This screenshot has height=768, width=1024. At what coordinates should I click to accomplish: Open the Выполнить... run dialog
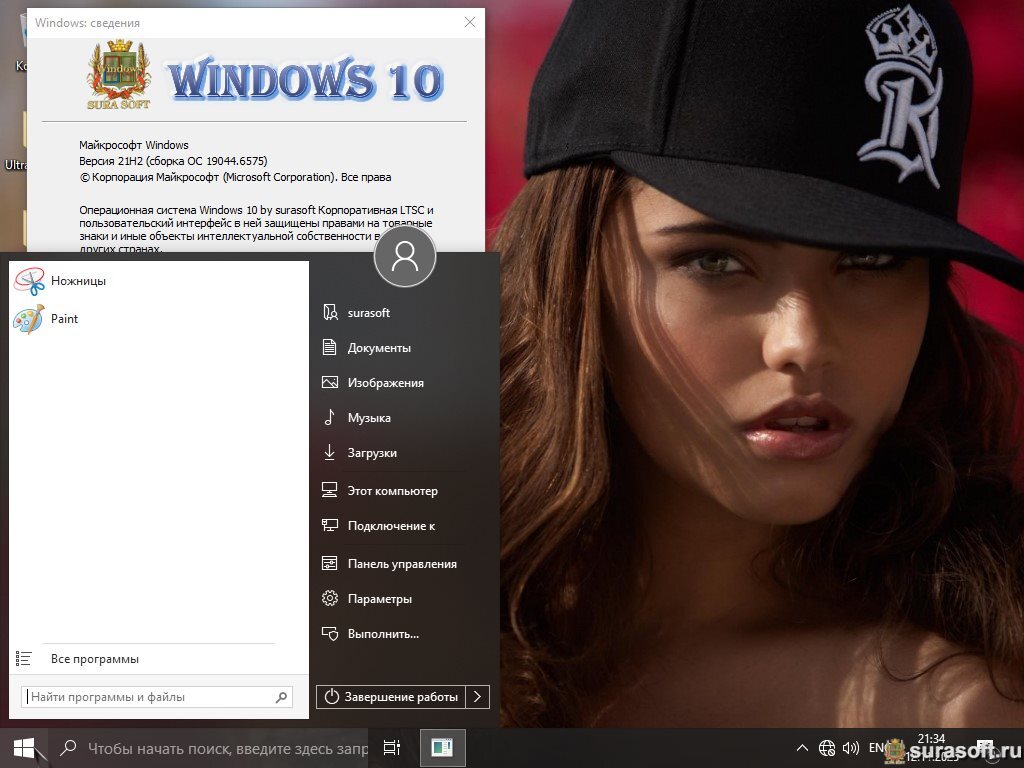coord(382,634)
